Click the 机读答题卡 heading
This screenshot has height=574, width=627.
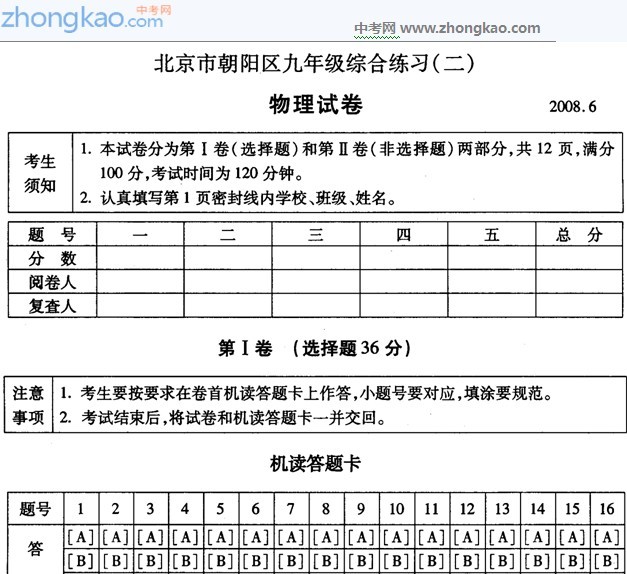[x=315, y=464]
